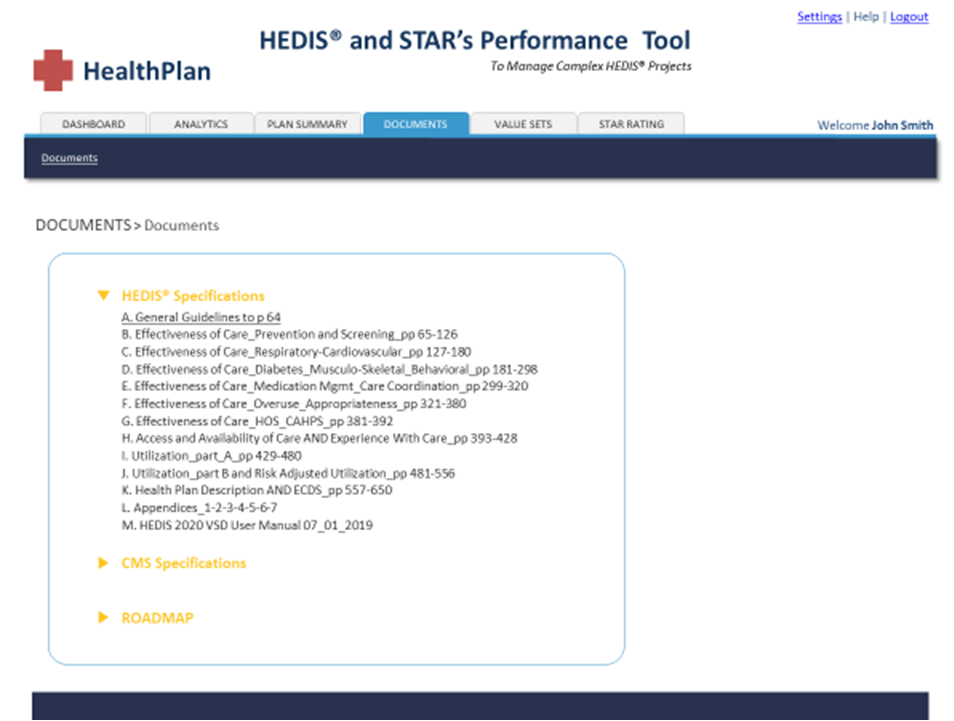The height and width of the screenshot is (721, 954).
Task: Open the Value Sets tab
Action: point(523,124)
